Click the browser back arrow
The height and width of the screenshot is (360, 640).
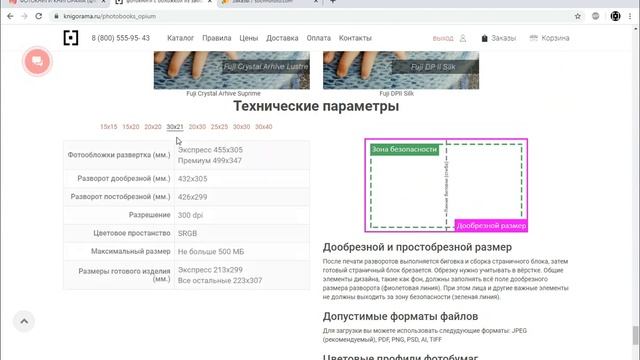point(10,16)
